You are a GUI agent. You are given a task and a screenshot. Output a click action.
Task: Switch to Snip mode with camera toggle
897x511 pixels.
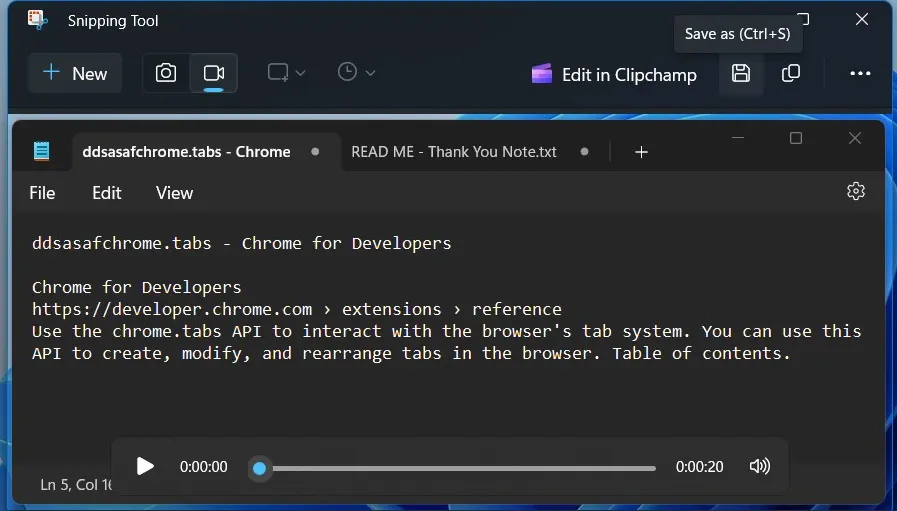coord(166,73)
